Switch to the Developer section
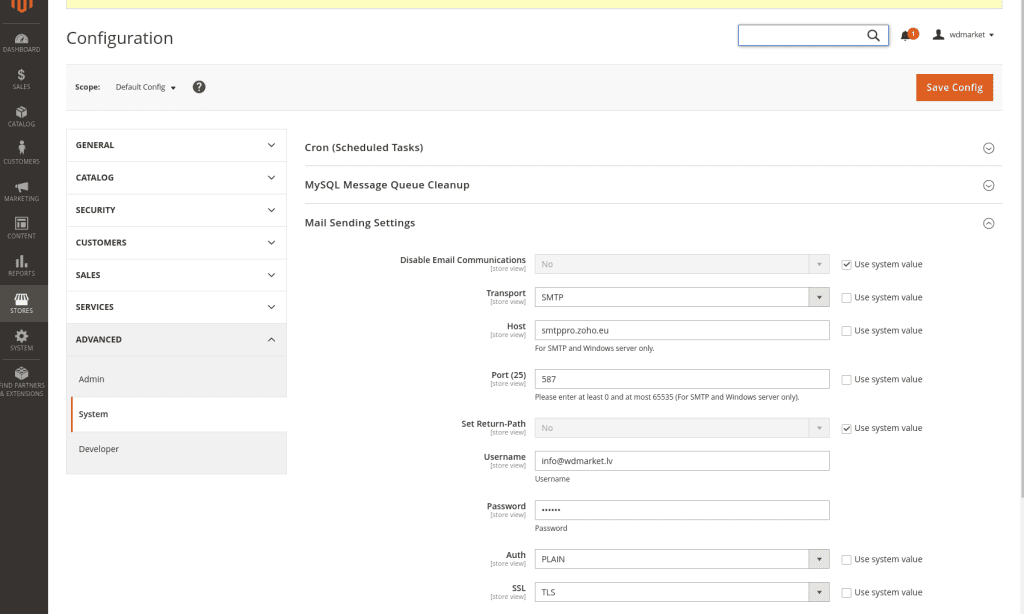Screen dimensions: 1024x614 click(x=98, y=448)
